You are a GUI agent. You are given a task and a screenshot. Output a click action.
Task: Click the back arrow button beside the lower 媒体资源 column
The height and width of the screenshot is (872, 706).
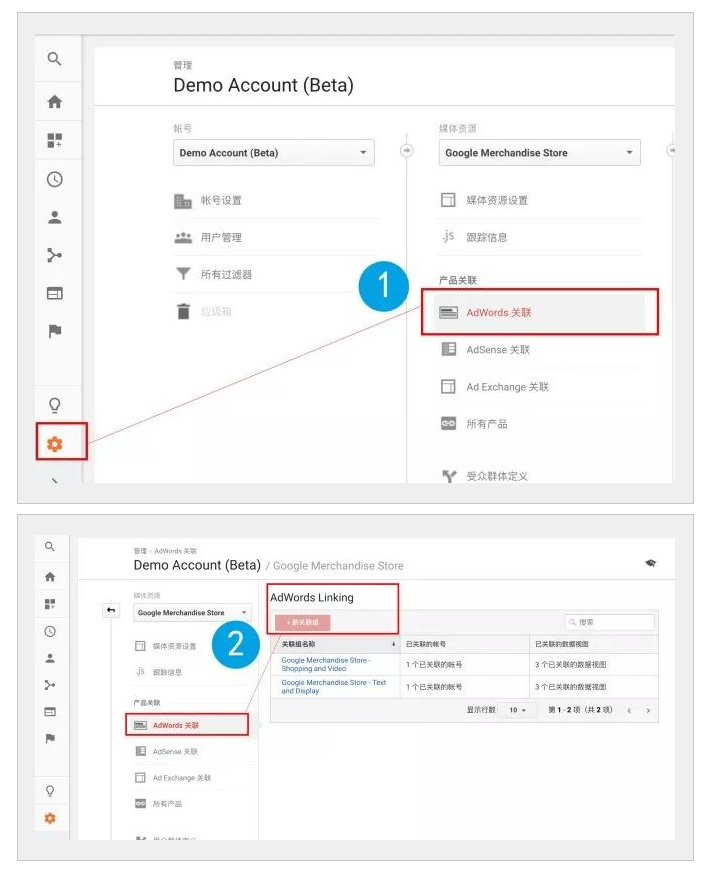pos(112,611)
